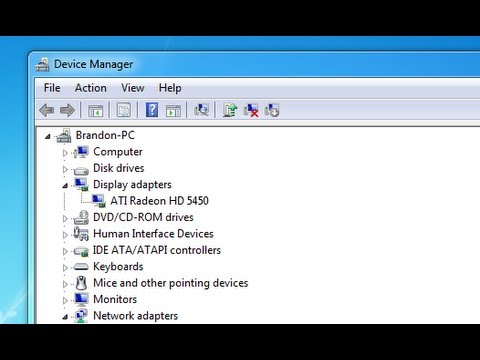Expand the Keyboards arrow
The image size is (480, 360).
tap(65, 267)
